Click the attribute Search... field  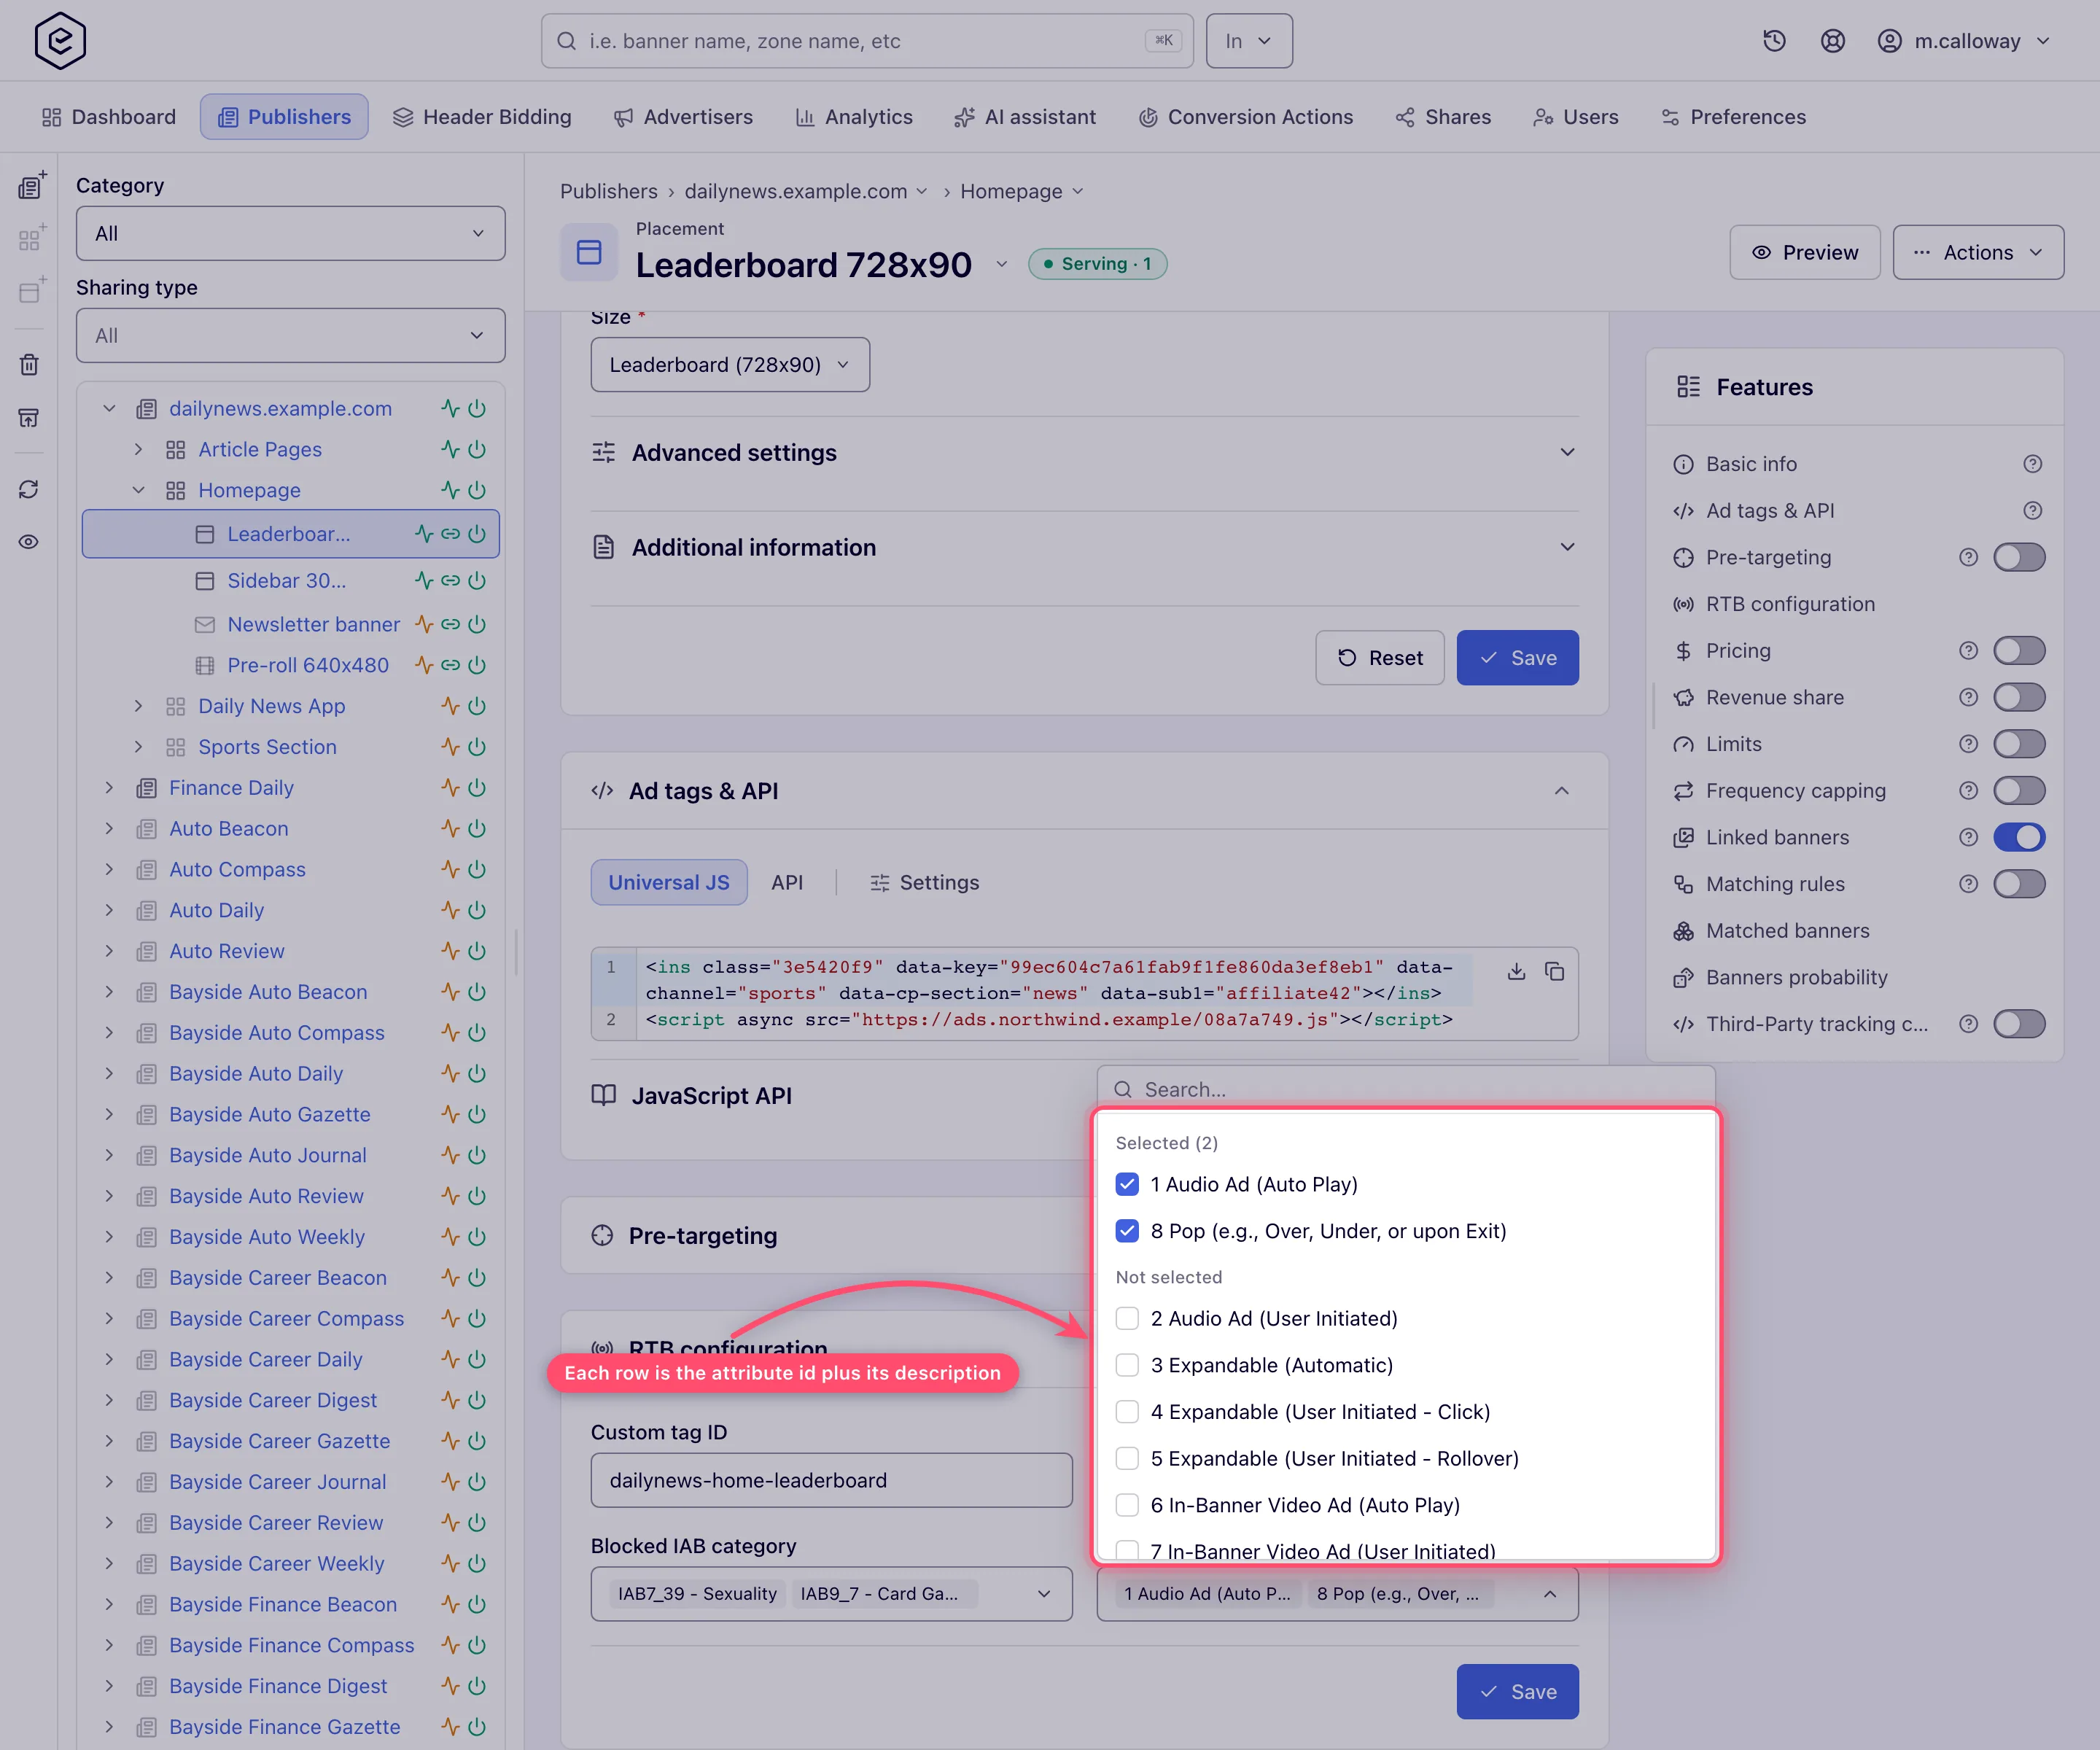(x=1406, y=1089)
